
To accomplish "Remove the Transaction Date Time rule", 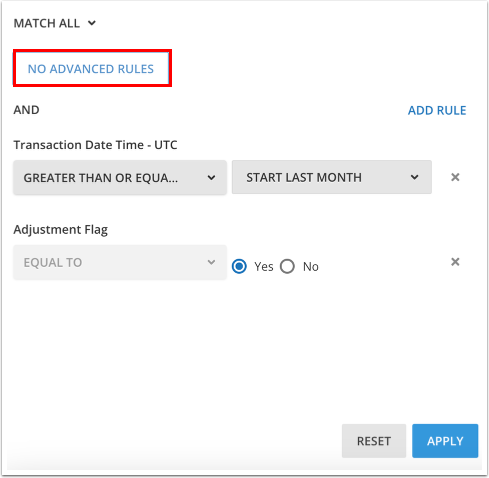I will (x=455, y=177).
